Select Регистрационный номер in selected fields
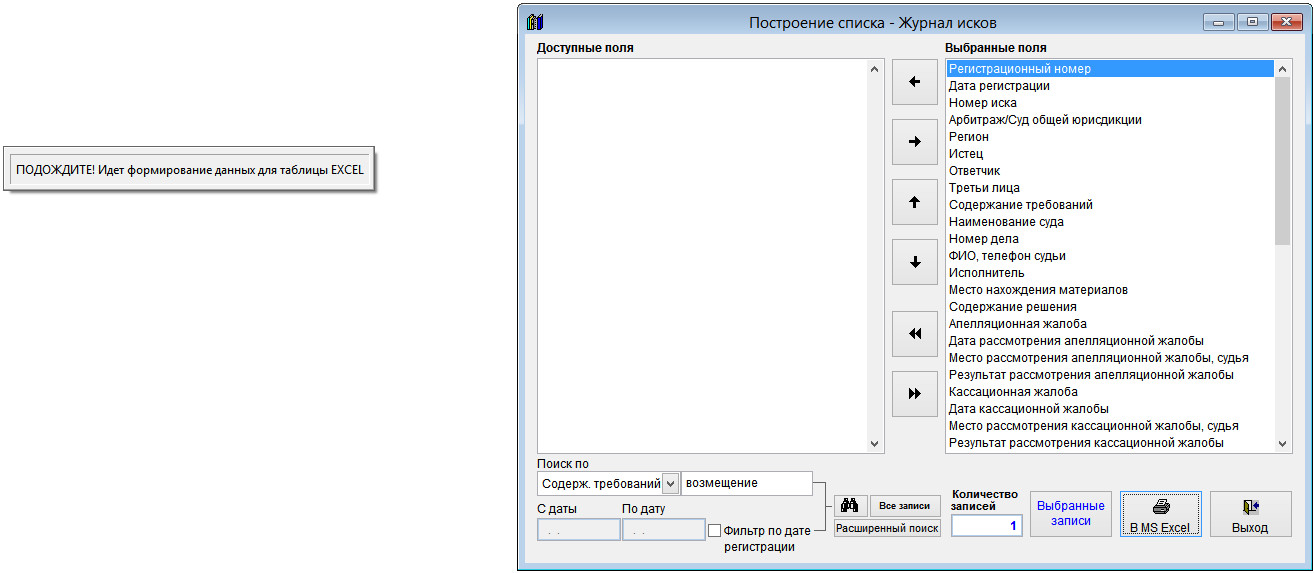This screenshot has height=573, width=1314. 1110,69
